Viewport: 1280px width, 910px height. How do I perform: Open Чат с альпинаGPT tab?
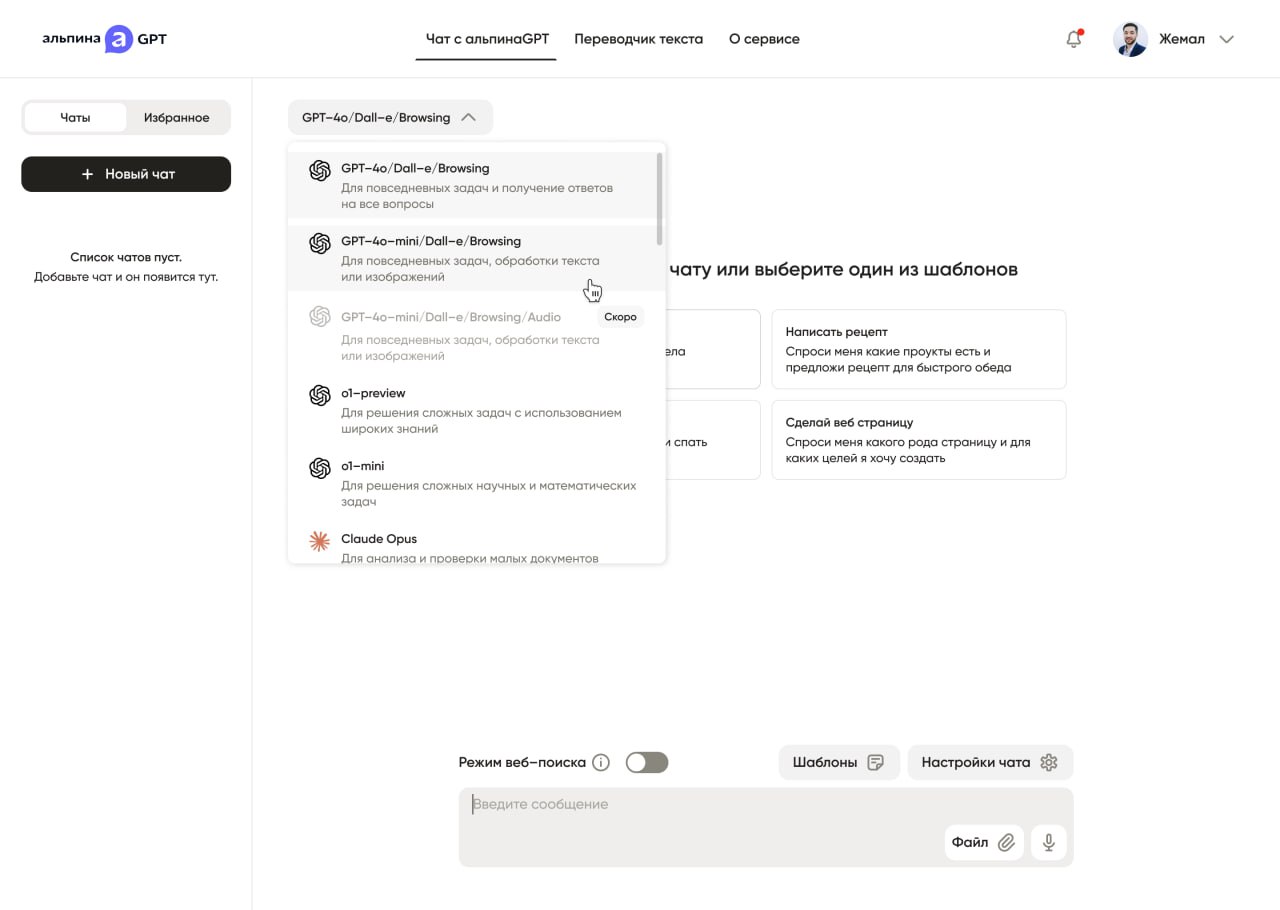pyautogui.click(x=487, y=39)
